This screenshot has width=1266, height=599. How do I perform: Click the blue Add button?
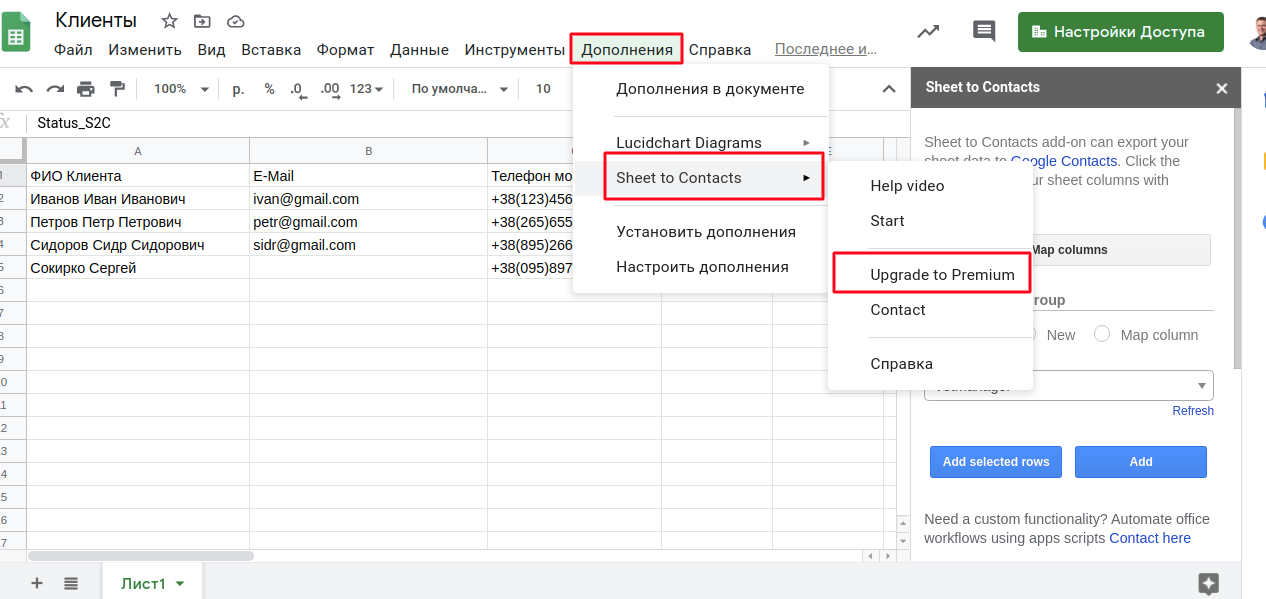1140,462
